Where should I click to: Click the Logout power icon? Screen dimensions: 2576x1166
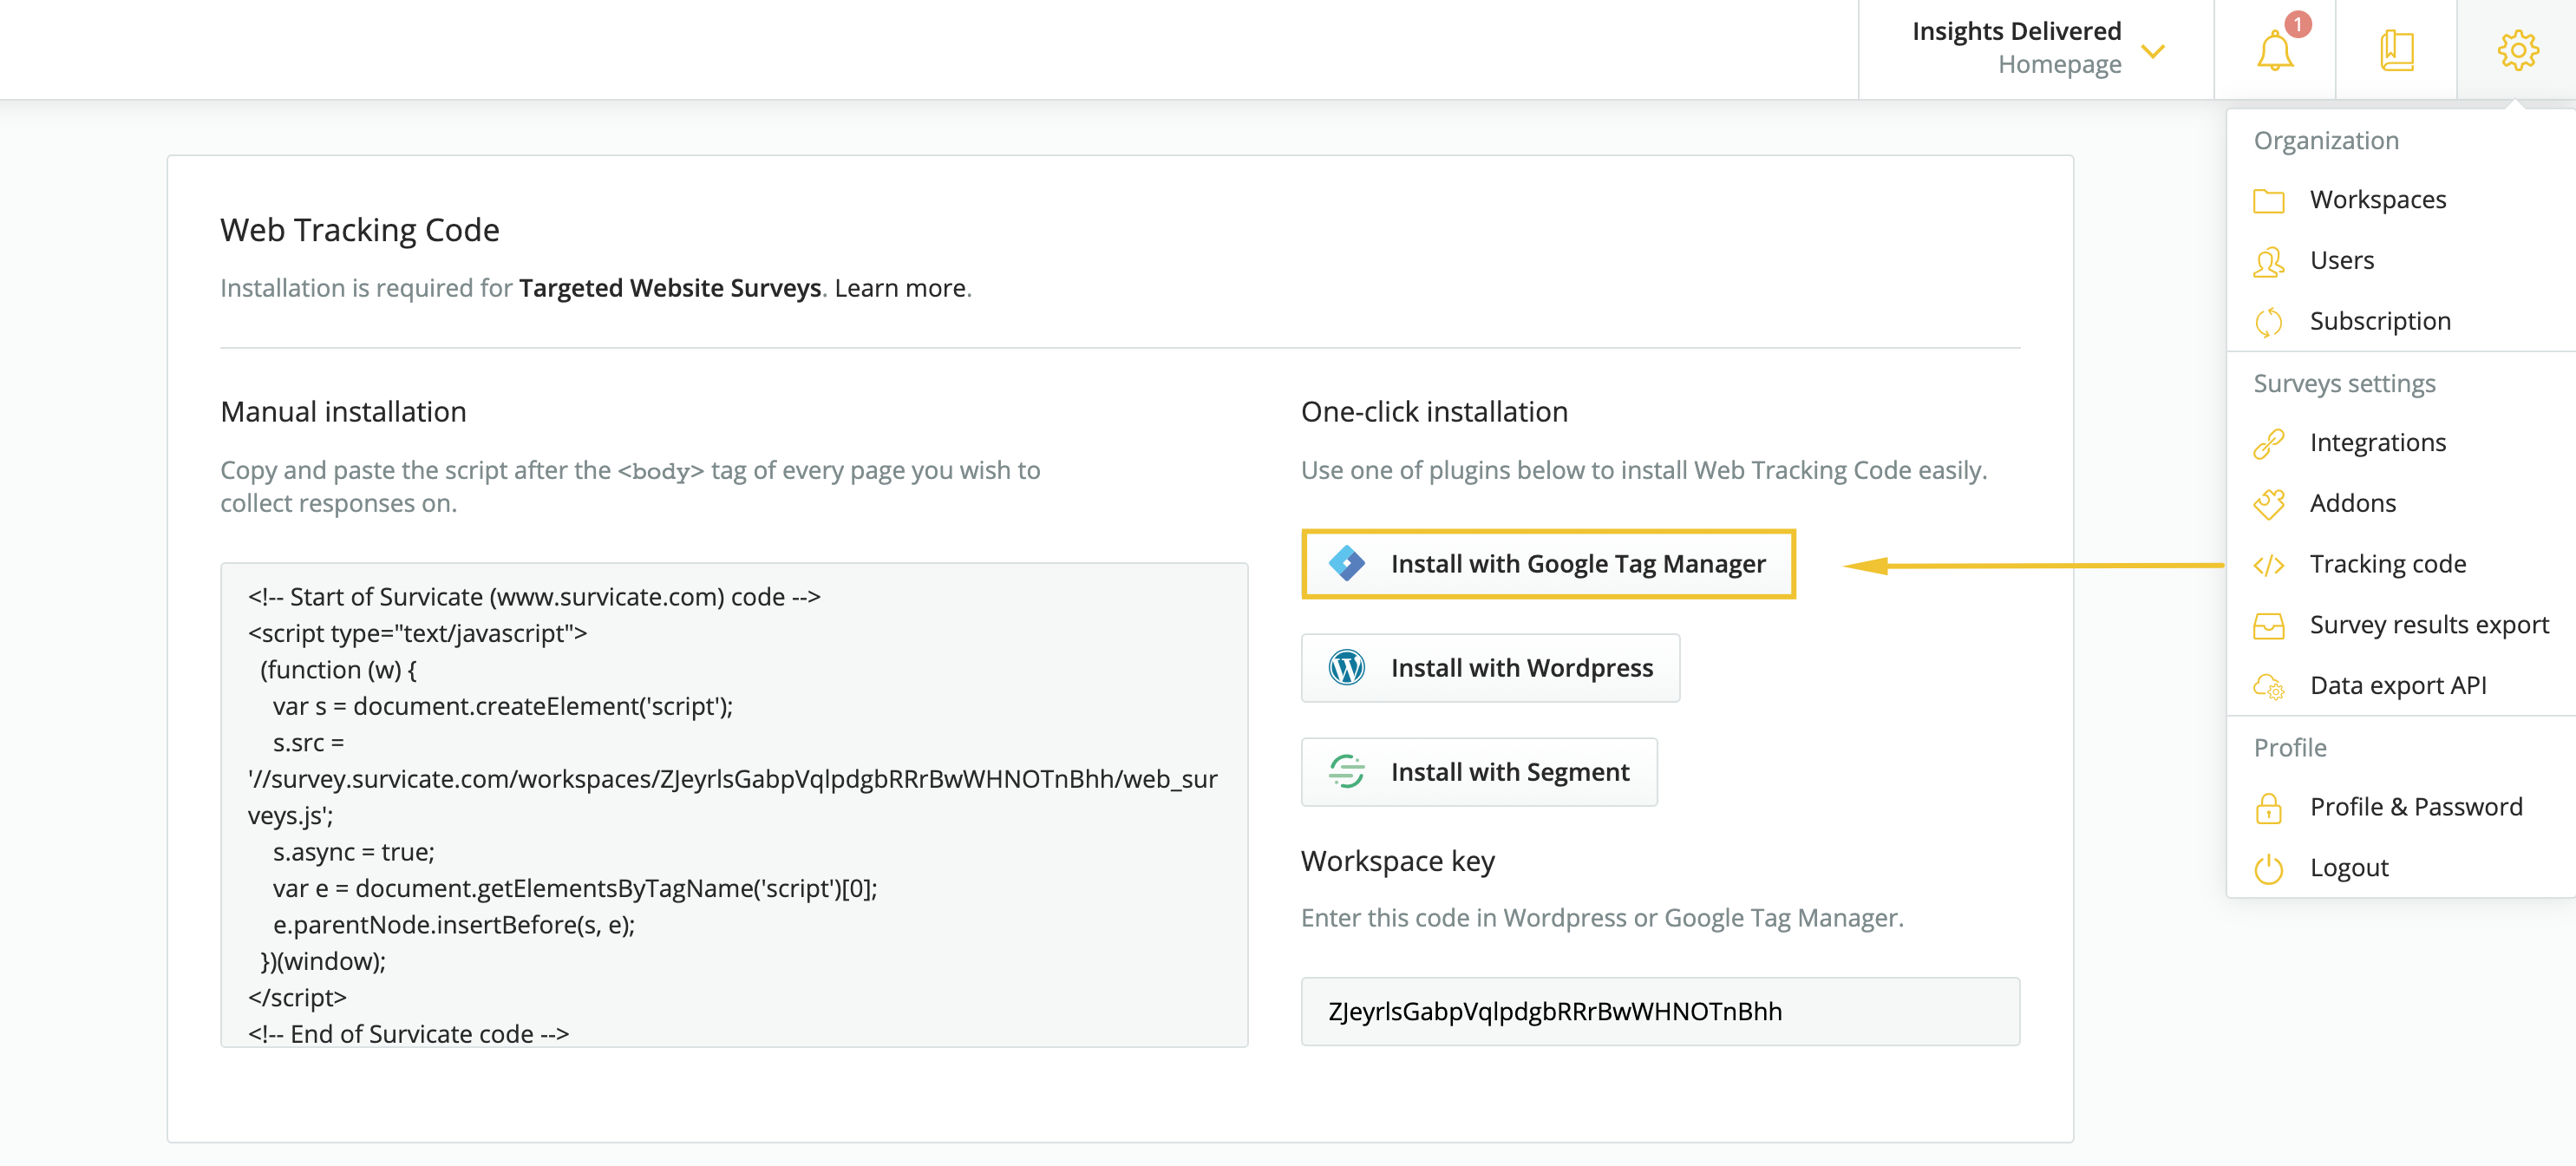pos(2268,868)
